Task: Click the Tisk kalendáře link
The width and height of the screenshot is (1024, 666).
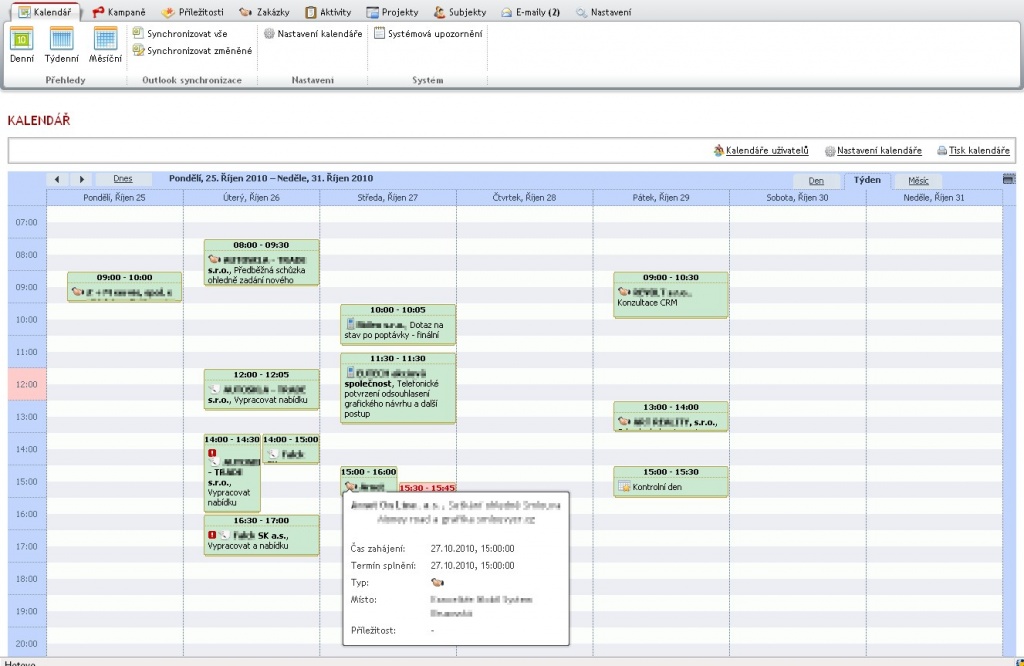Action: point(973,151)
